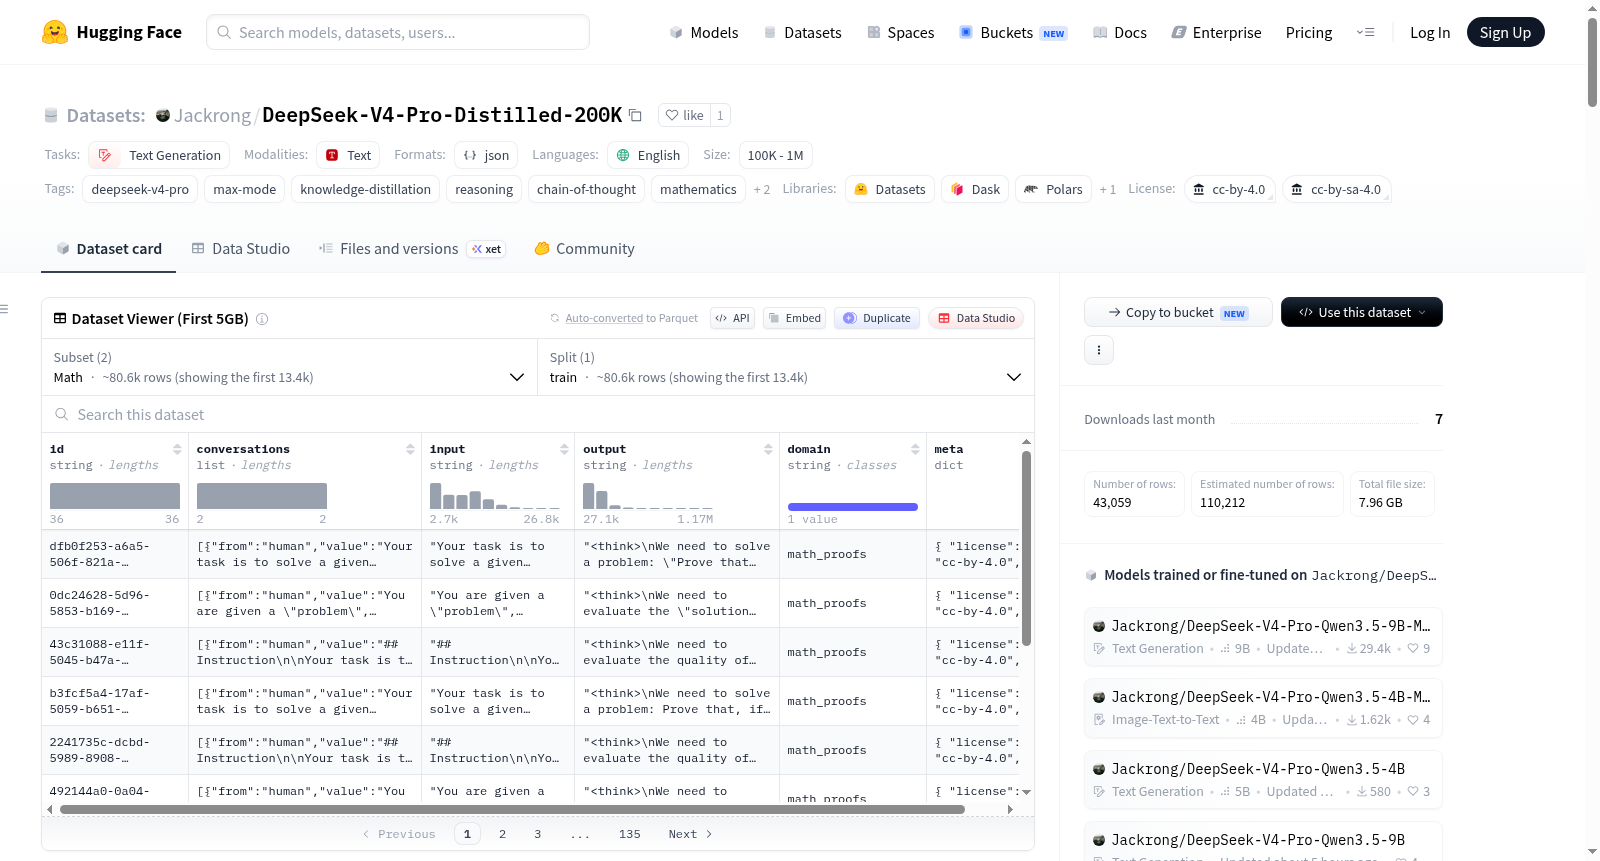Click the cc-by-sa-4.0 license tag
The image size is (1600, 861).
point(1337,189)
